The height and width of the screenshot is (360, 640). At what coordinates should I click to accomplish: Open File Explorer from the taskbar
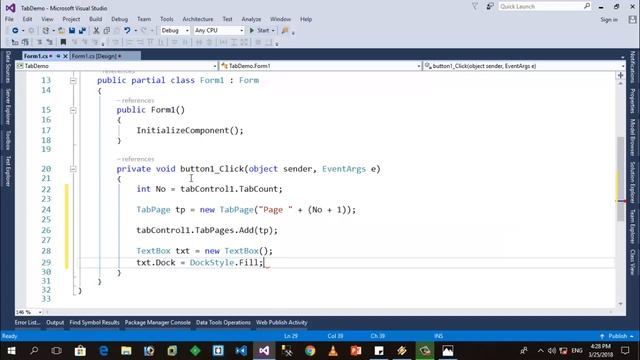(126, 351)
